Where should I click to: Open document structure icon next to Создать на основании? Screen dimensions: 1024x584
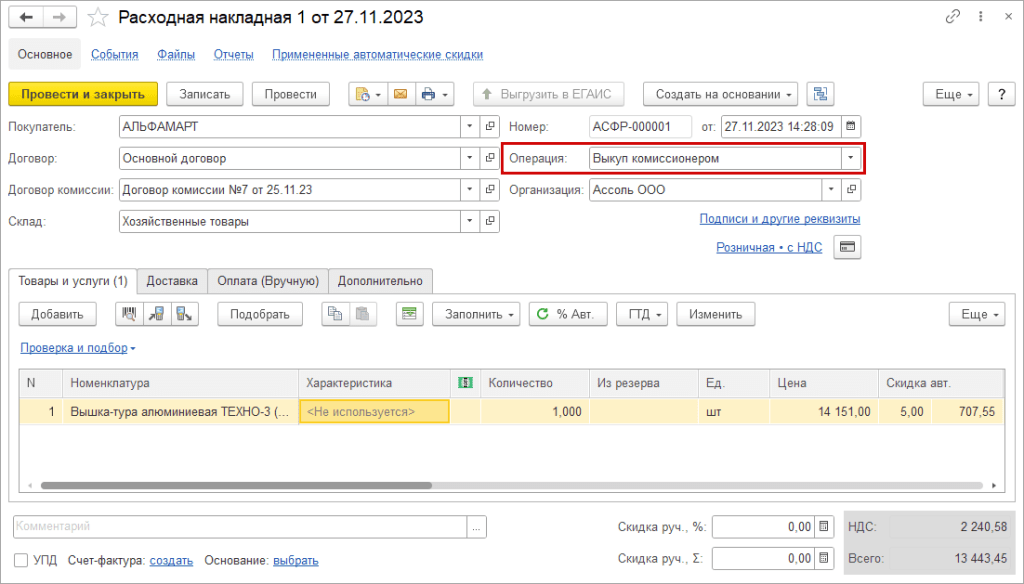pyautogui.click(x=820, y=94)
